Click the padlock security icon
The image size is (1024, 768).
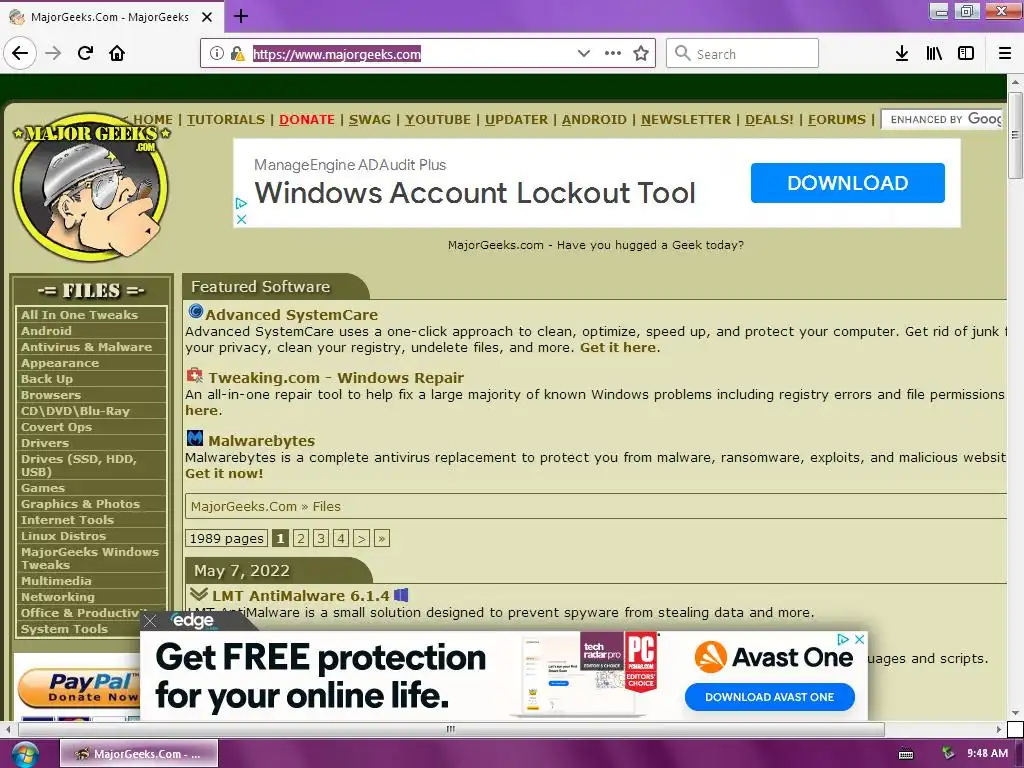pyautogui.click(x=237, y=54)
